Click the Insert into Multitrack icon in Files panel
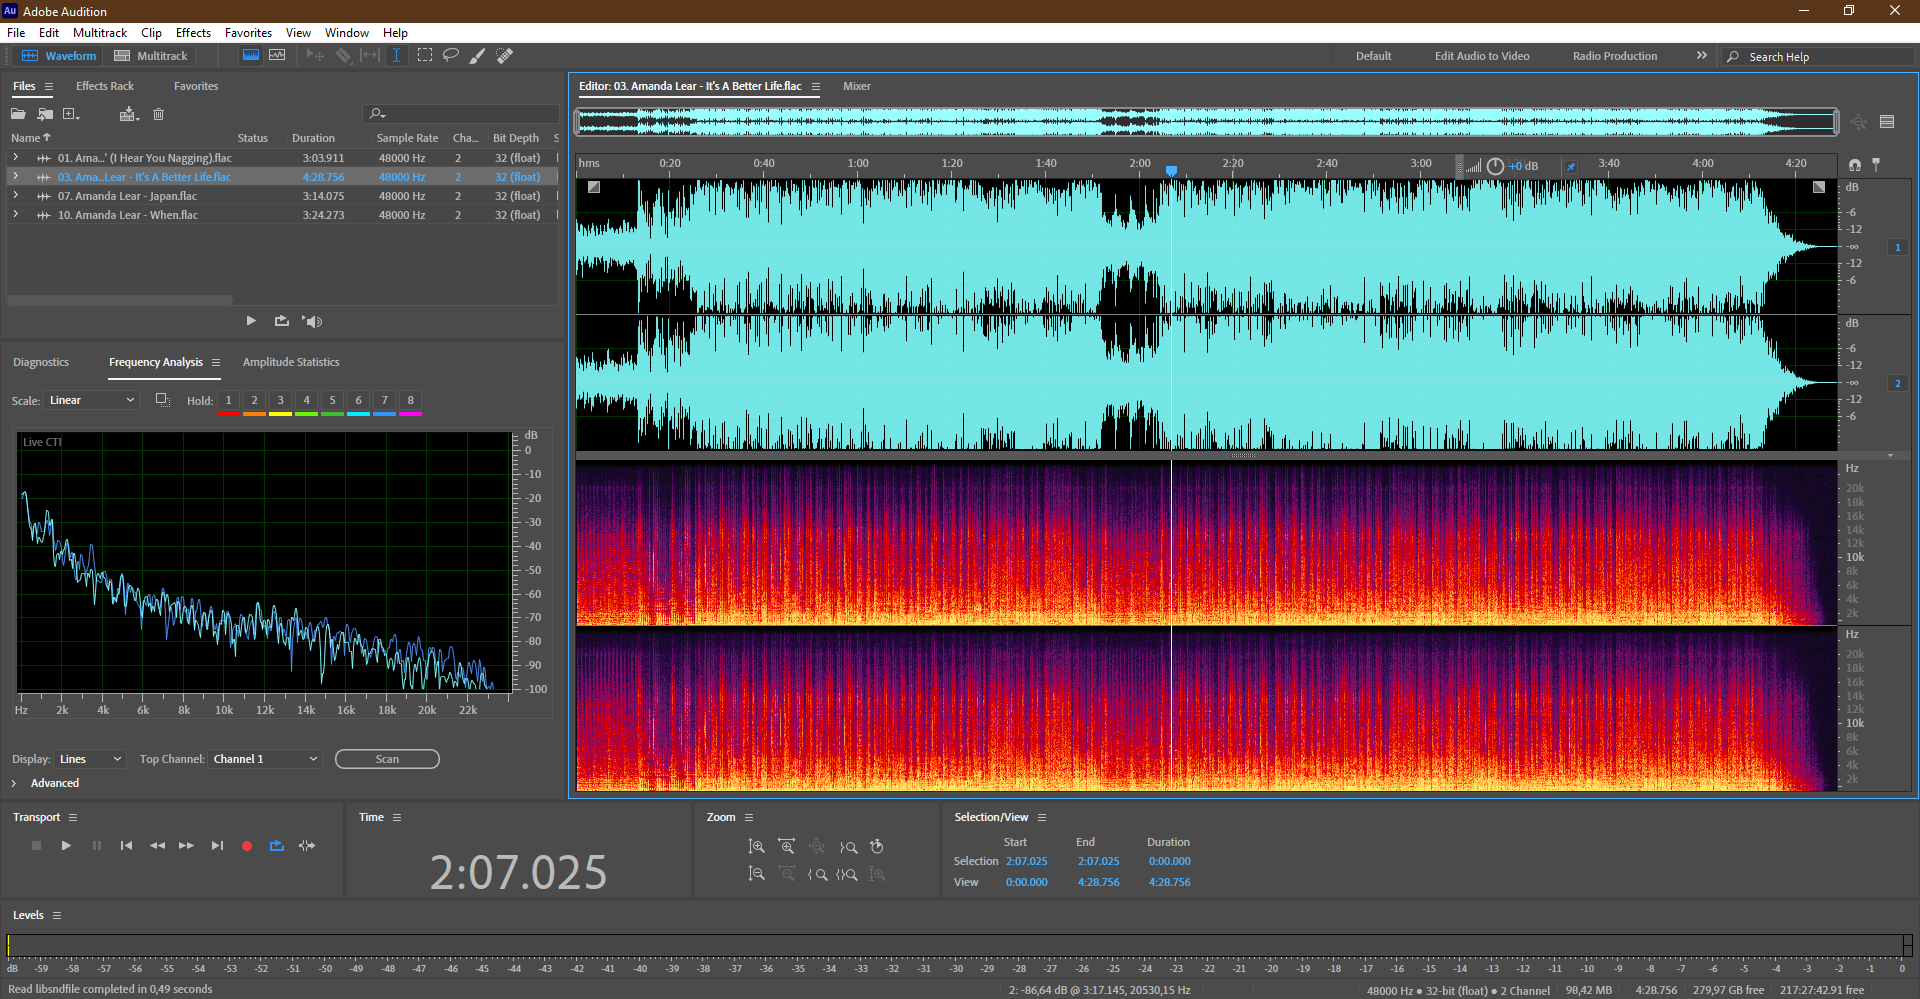The height and width of the screenshot is (999, 1920). [x=128, y=114]
